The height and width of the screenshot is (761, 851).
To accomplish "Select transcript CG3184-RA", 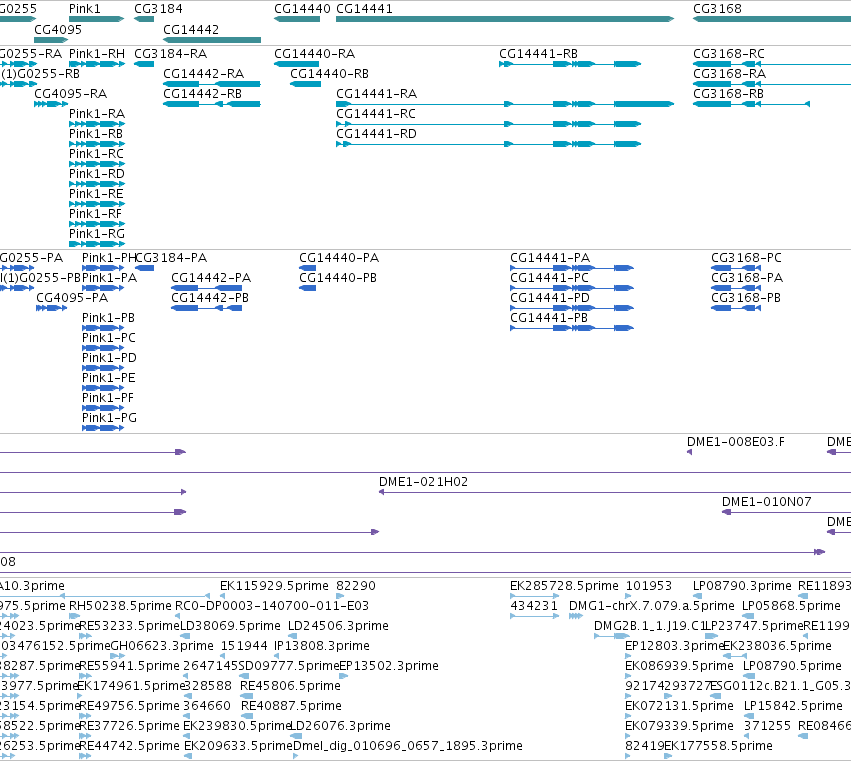I will 144,64.
